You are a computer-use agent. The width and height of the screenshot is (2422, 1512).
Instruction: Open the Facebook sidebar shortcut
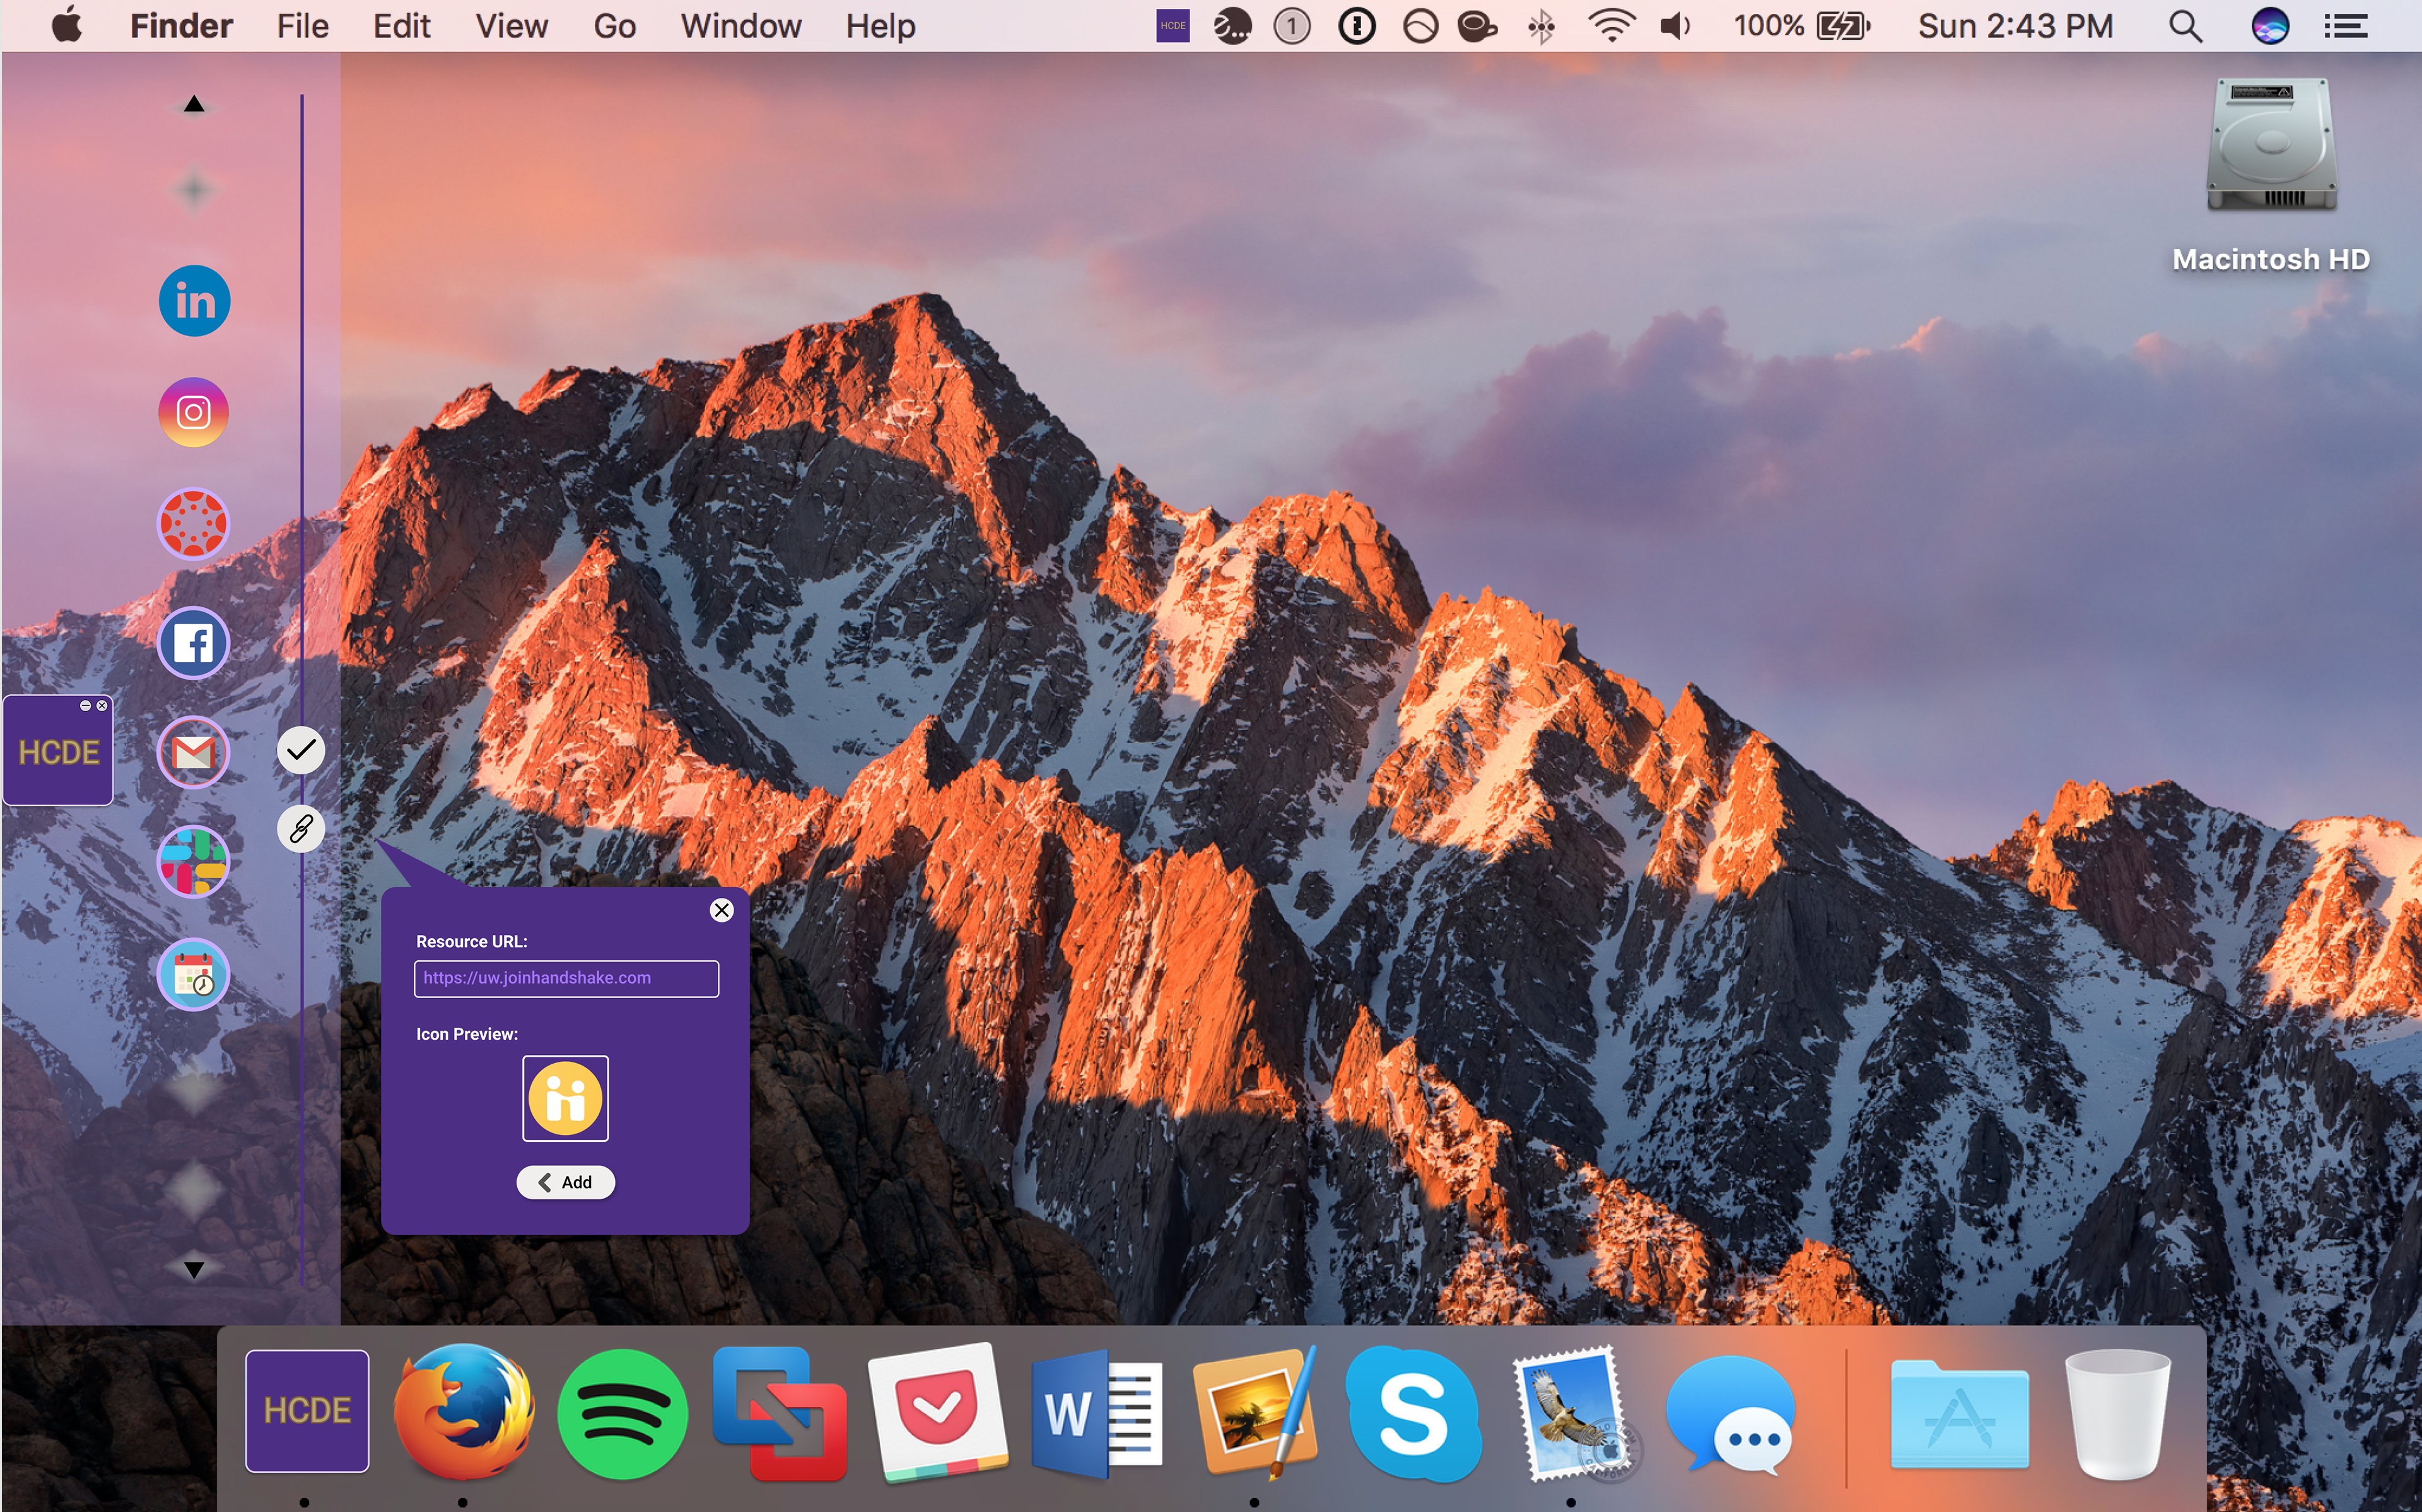(x=194, y=643)
